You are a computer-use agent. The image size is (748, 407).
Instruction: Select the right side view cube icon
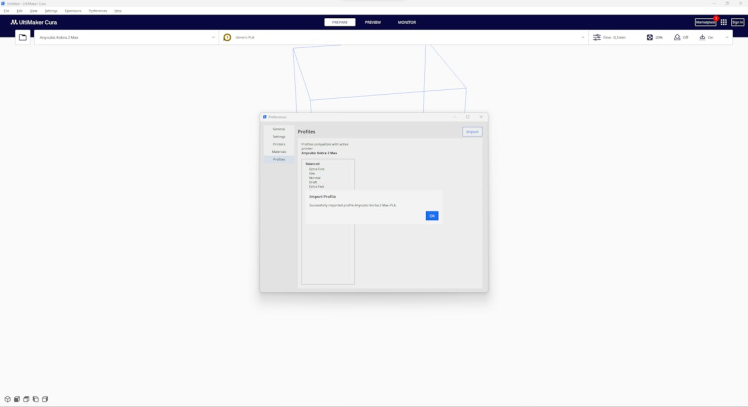click(45, 399)
